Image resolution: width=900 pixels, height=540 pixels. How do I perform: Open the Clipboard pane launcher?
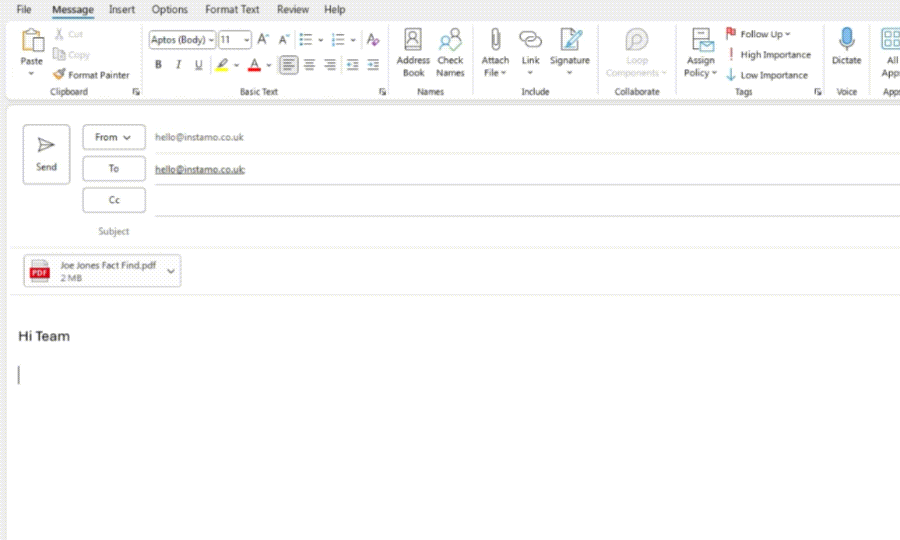[x=136, y=92]
